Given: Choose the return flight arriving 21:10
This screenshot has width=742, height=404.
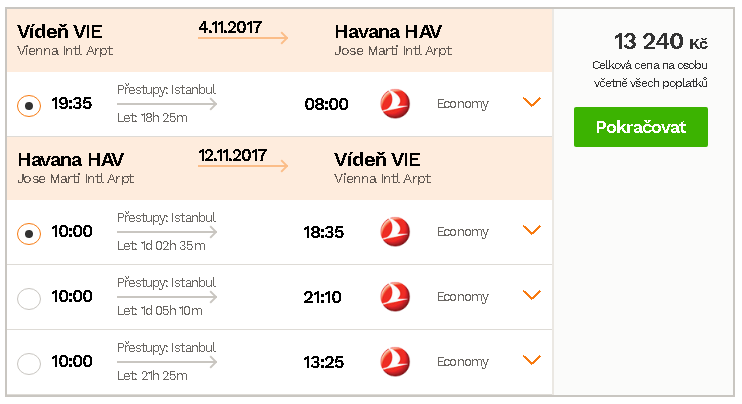Looking at the screenshot, I should point(29,299).
